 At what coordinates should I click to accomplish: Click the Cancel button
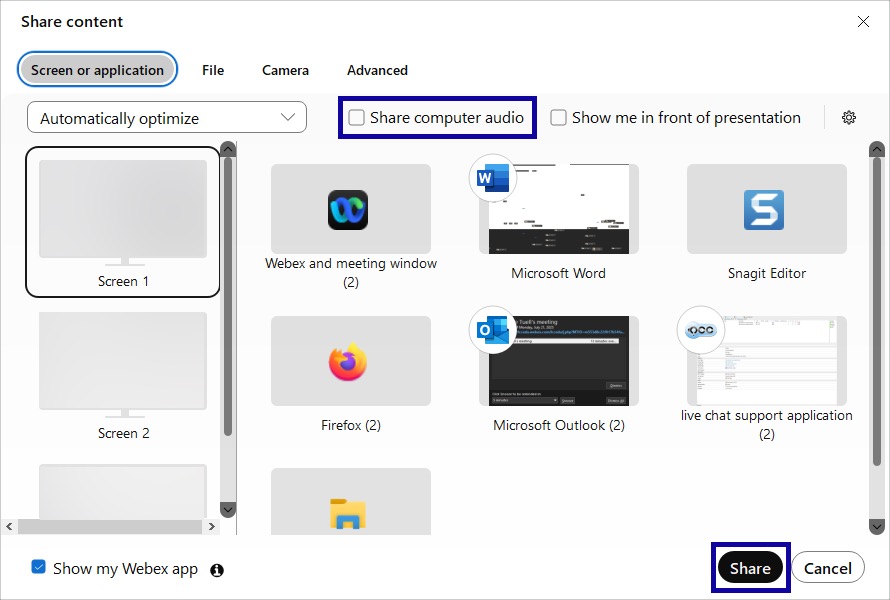coord(828,568)
